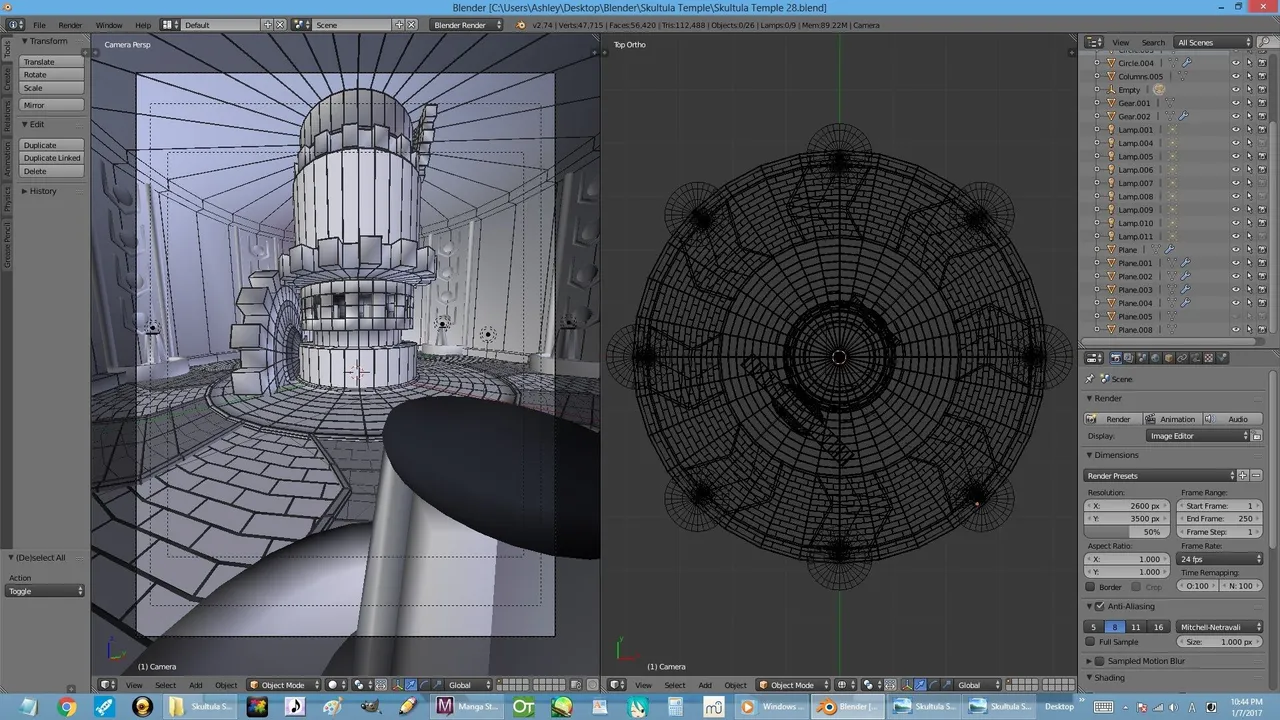Disable the Anti-Aliasing checkbox
The height and width of the screenshot is (720, 1280).
(x=1100, y=606)
